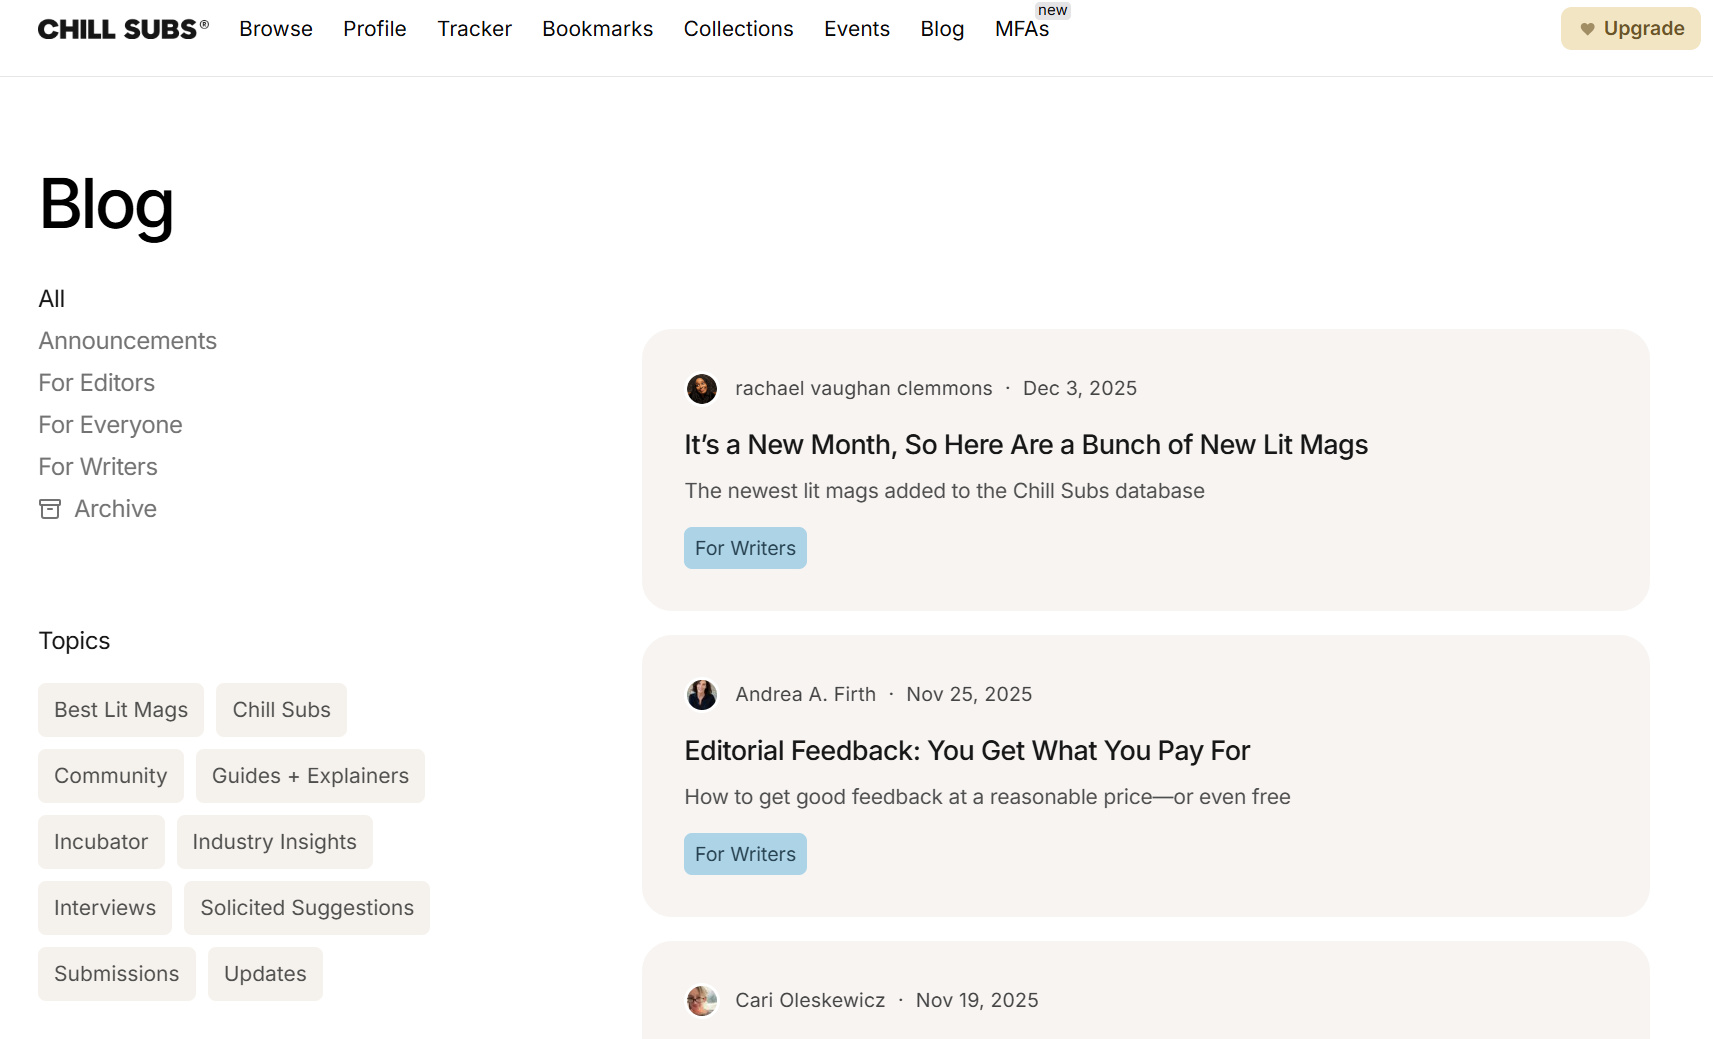
Task: Open the Browse menu
Action: pos(276,29)
